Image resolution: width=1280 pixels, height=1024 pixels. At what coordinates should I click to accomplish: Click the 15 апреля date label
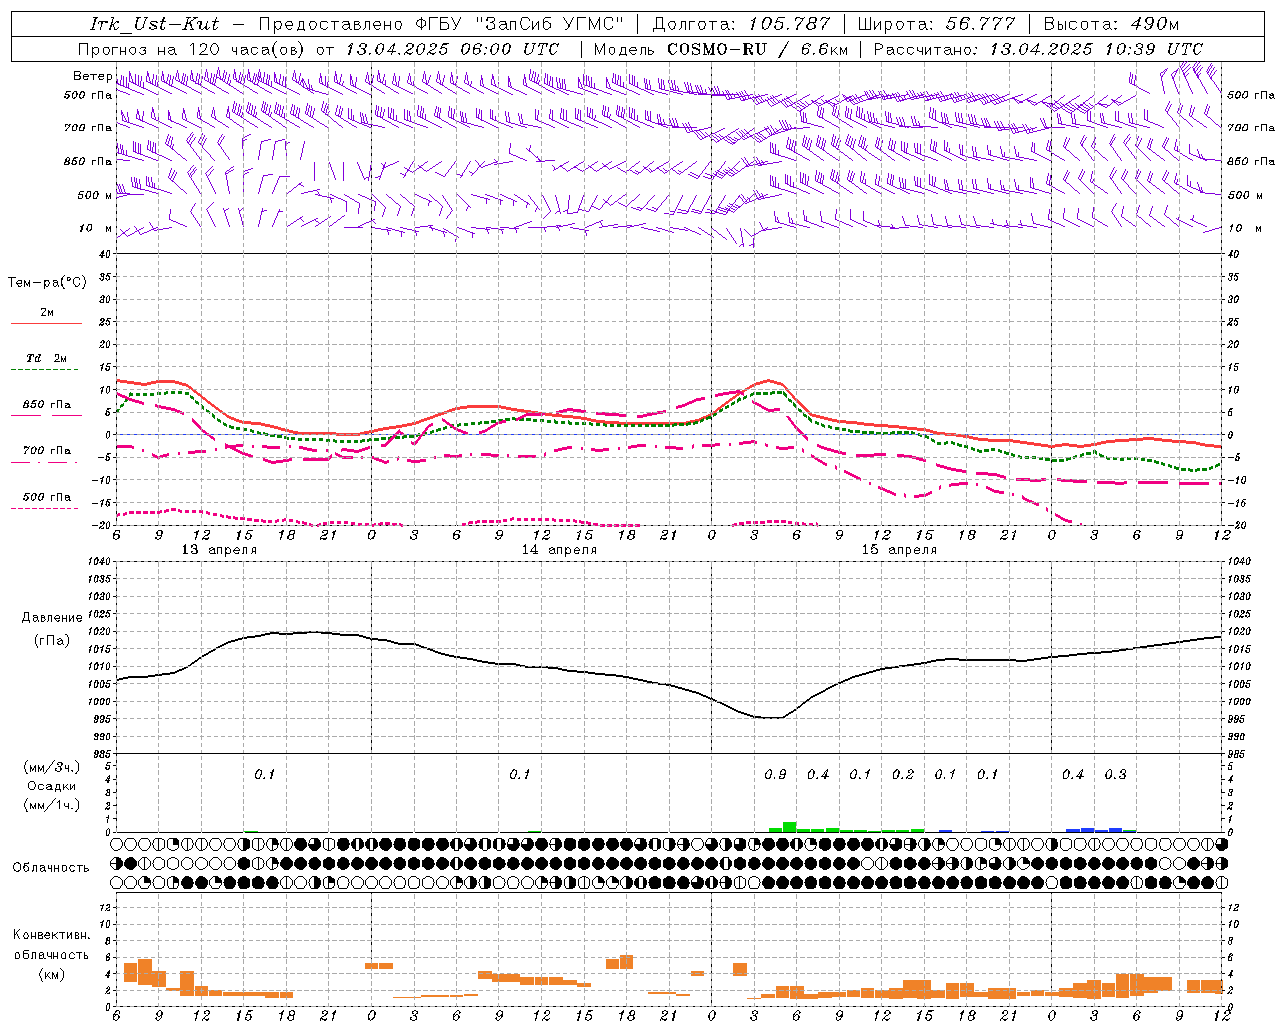(x=899, y=550)
